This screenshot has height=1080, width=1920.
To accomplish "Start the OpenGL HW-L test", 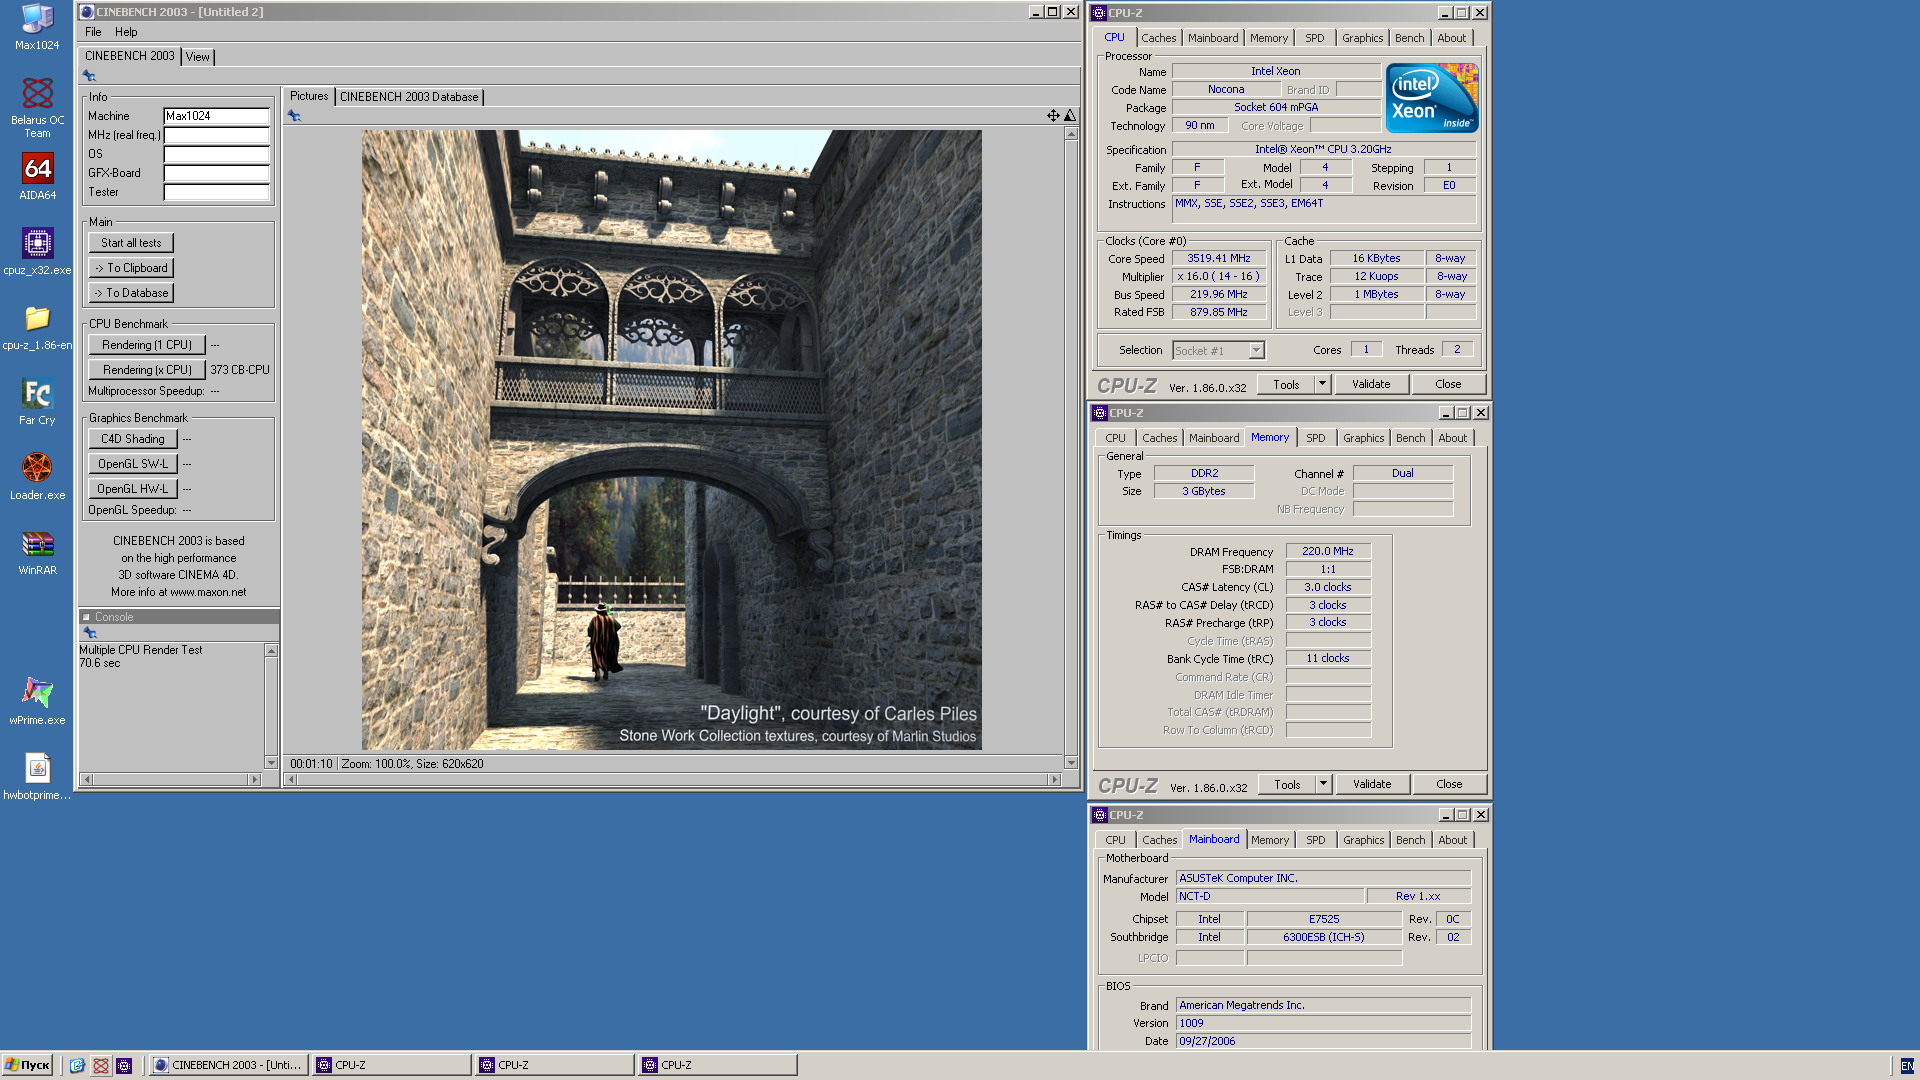I will [x=133, y=489].
